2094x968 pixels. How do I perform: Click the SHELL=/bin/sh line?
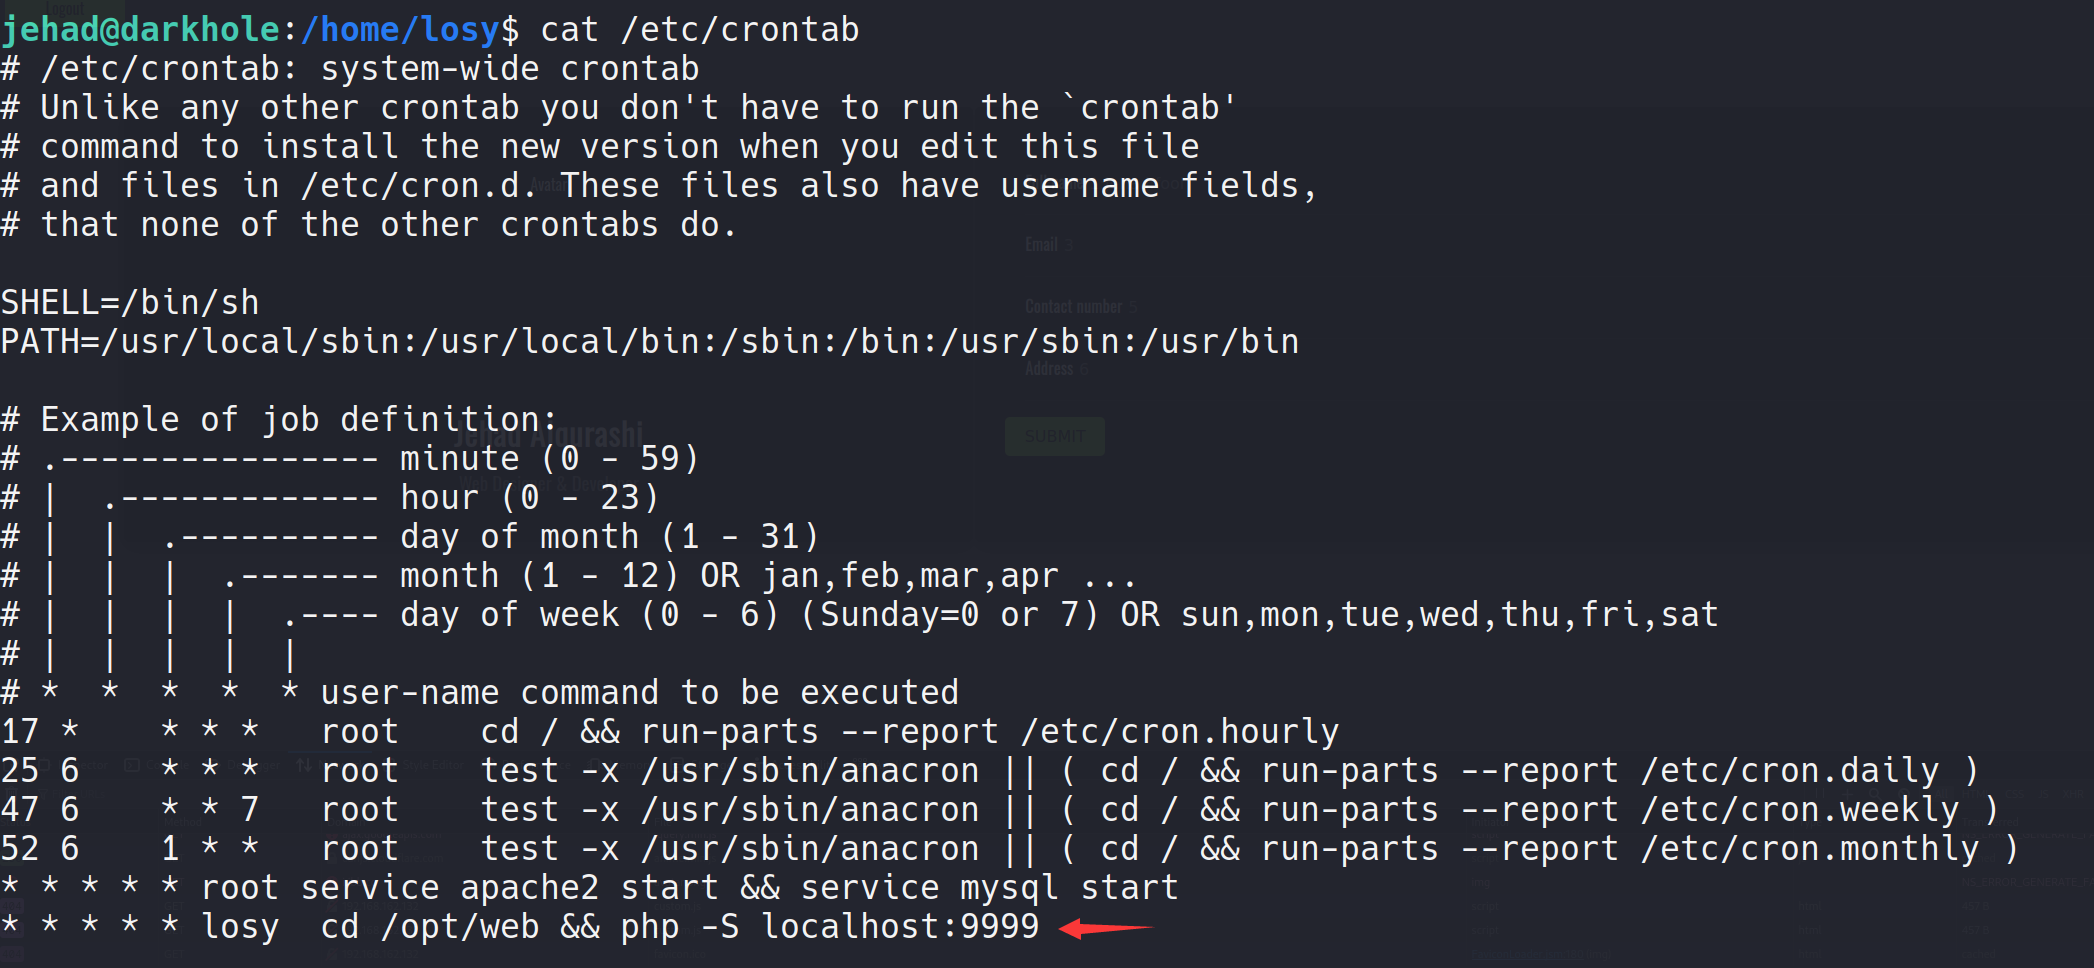coord(130,302)
